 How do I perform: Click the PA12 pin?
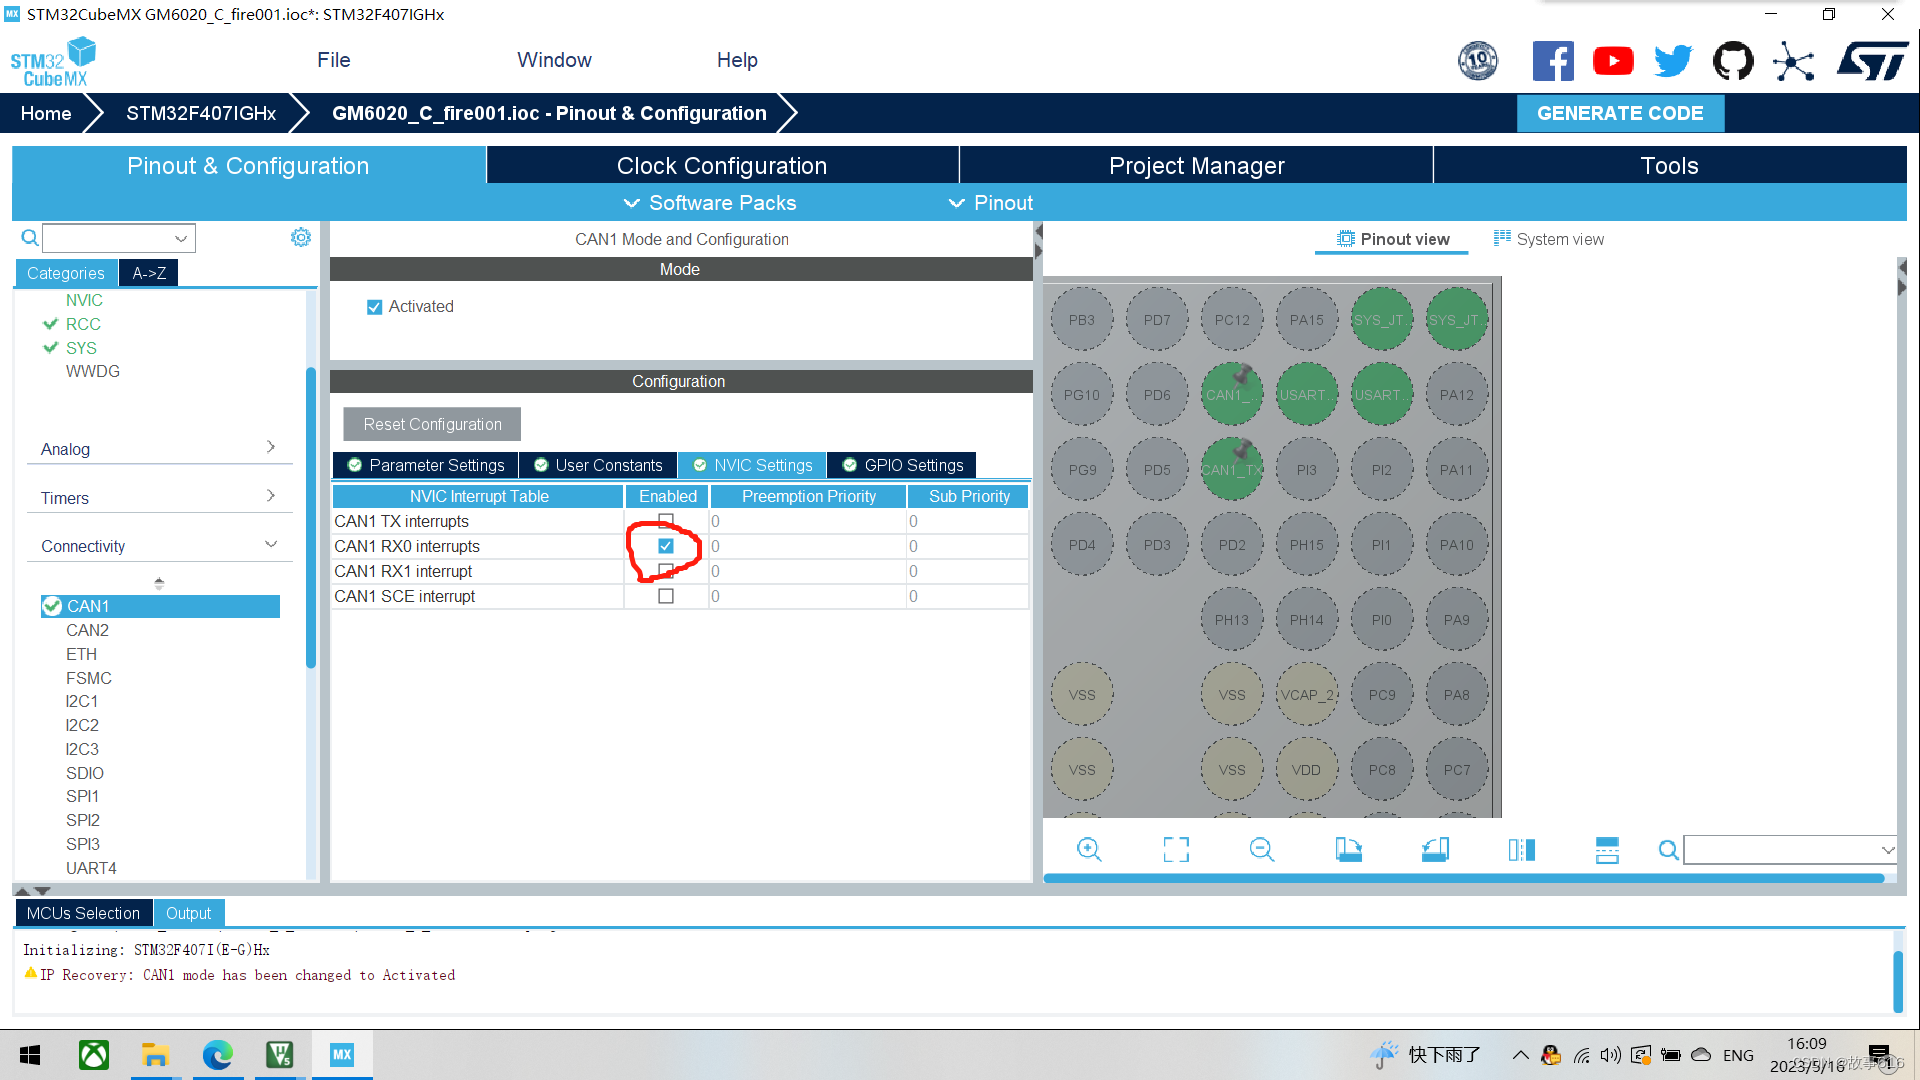click(1456, 395)
